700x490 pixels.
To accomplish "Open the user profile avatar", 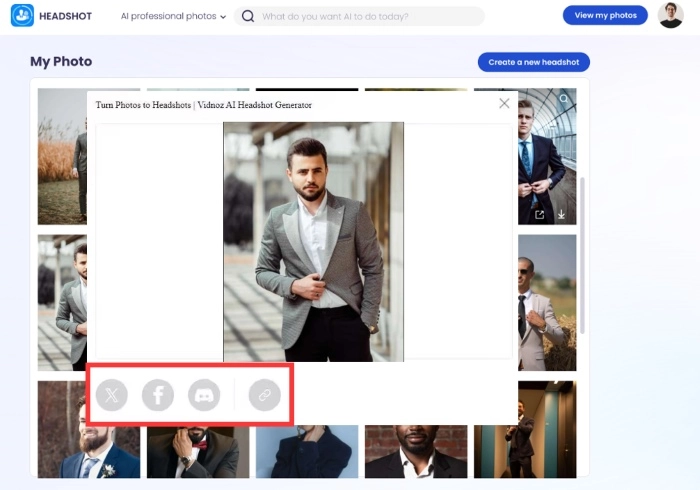I will (670, 15).
